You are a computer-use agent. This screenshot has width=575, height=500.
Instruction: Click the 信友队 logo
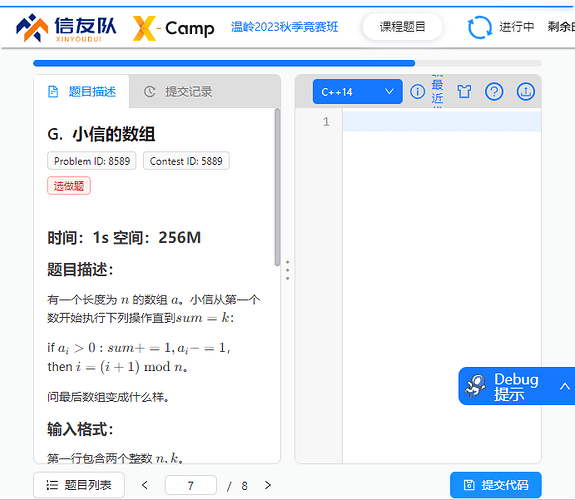pyautogui.click(x=66, y=28)
